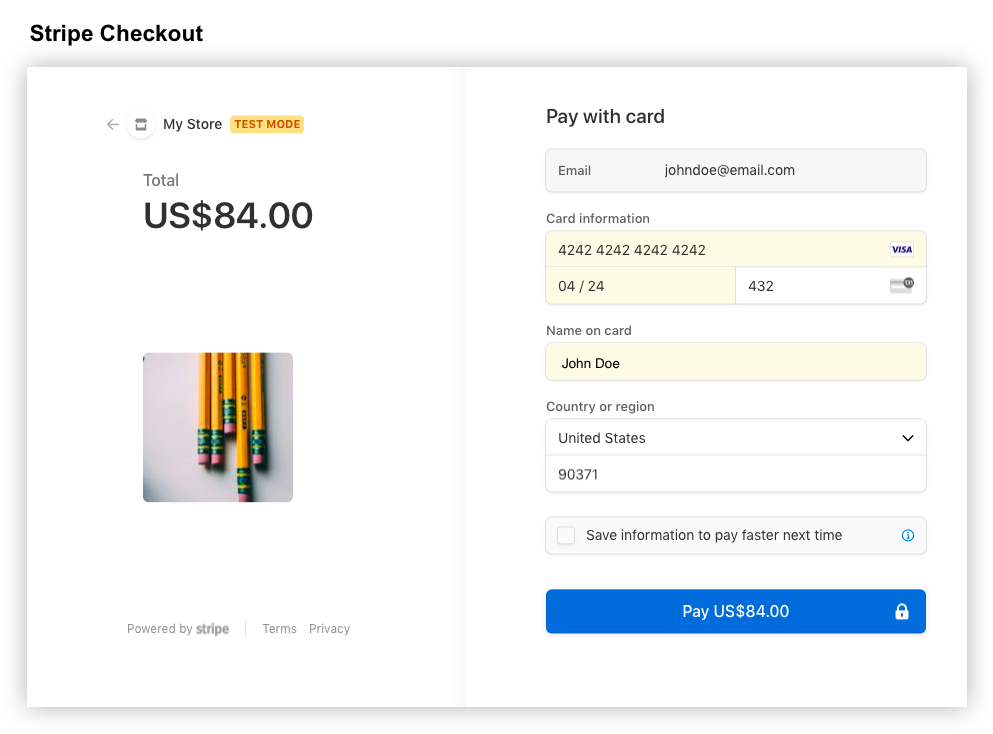Click the info icon beside save information

click(908, 535)
